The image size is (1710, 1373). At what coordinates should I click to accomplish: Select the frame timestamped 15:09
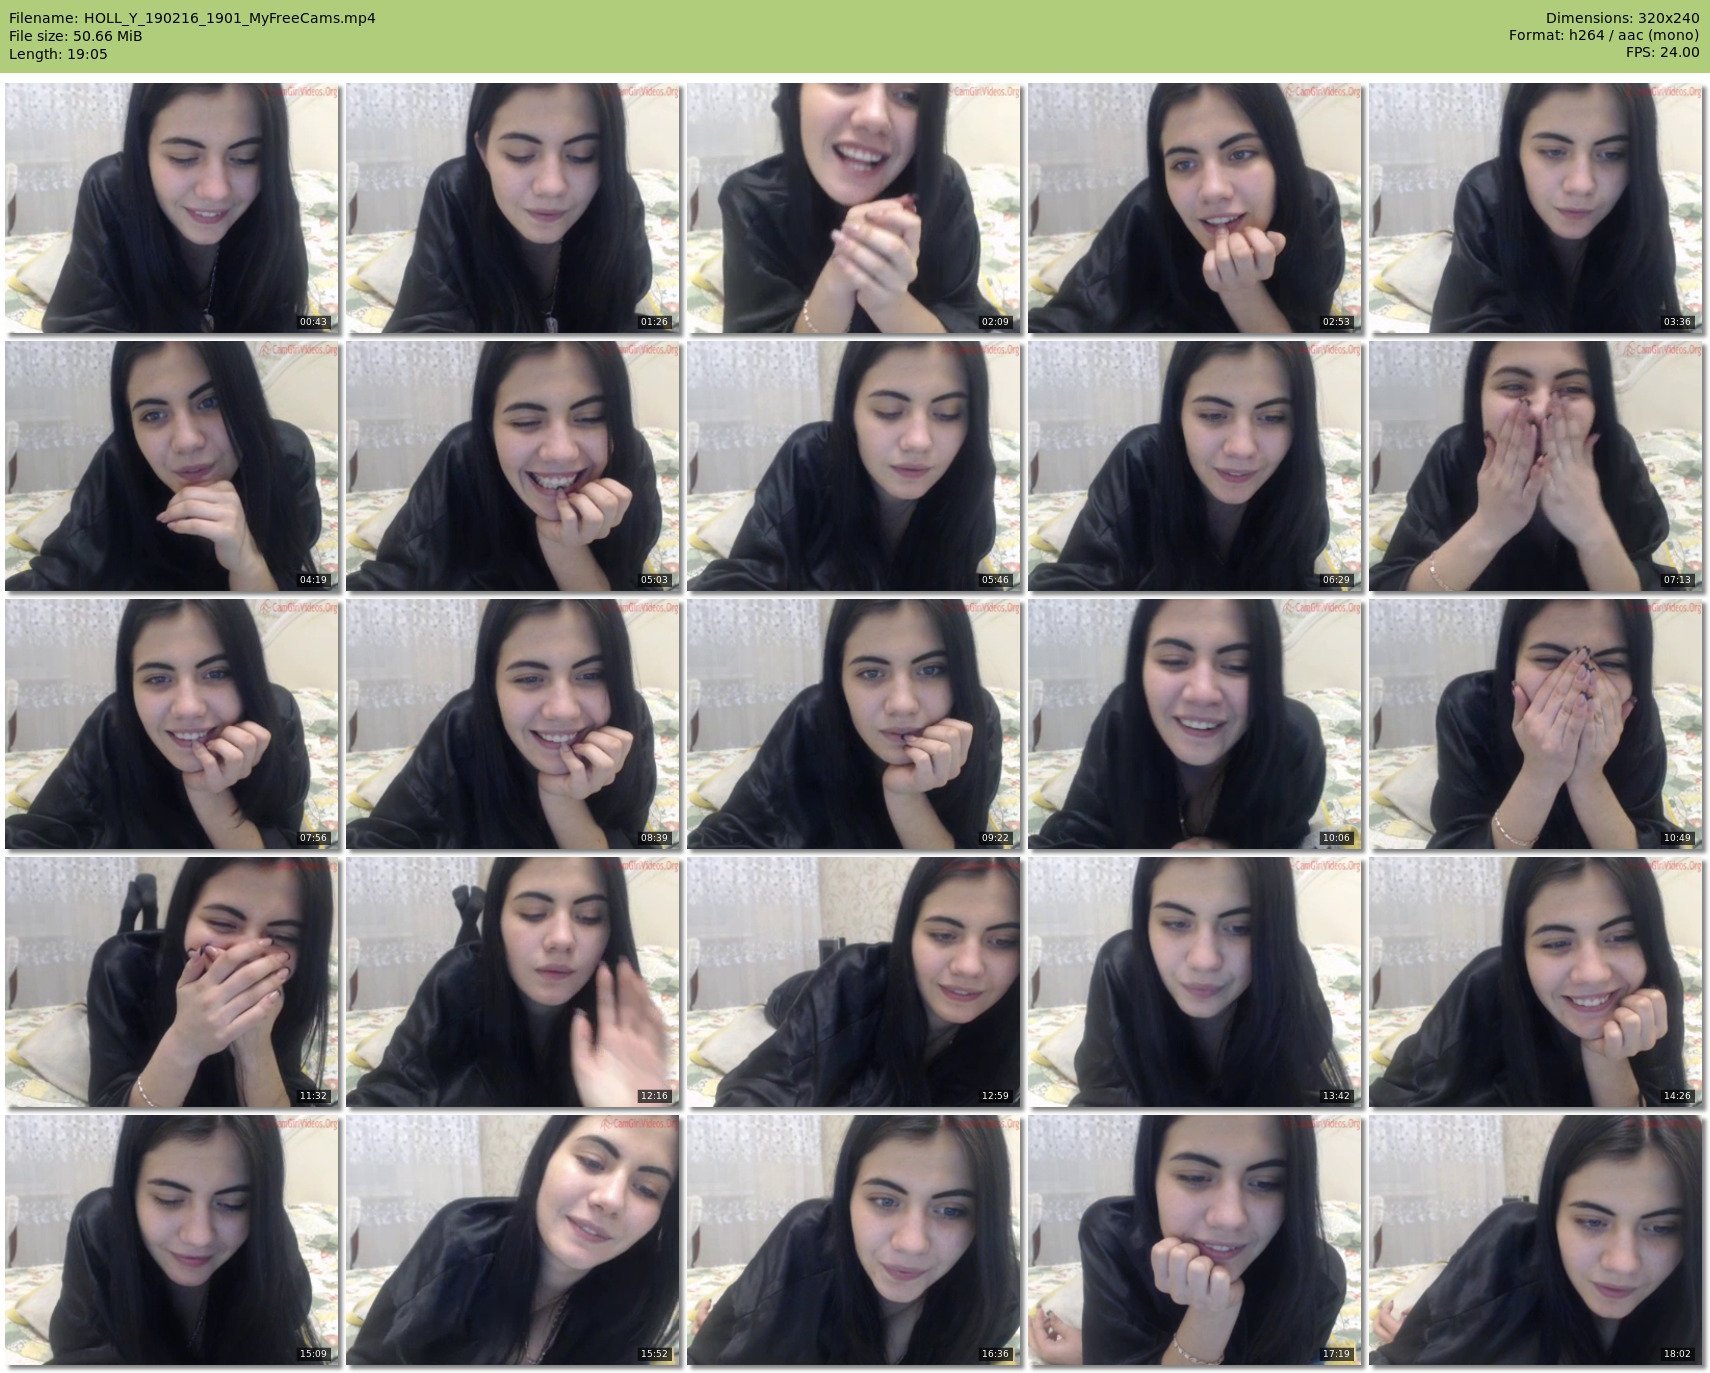(172, 1240)
